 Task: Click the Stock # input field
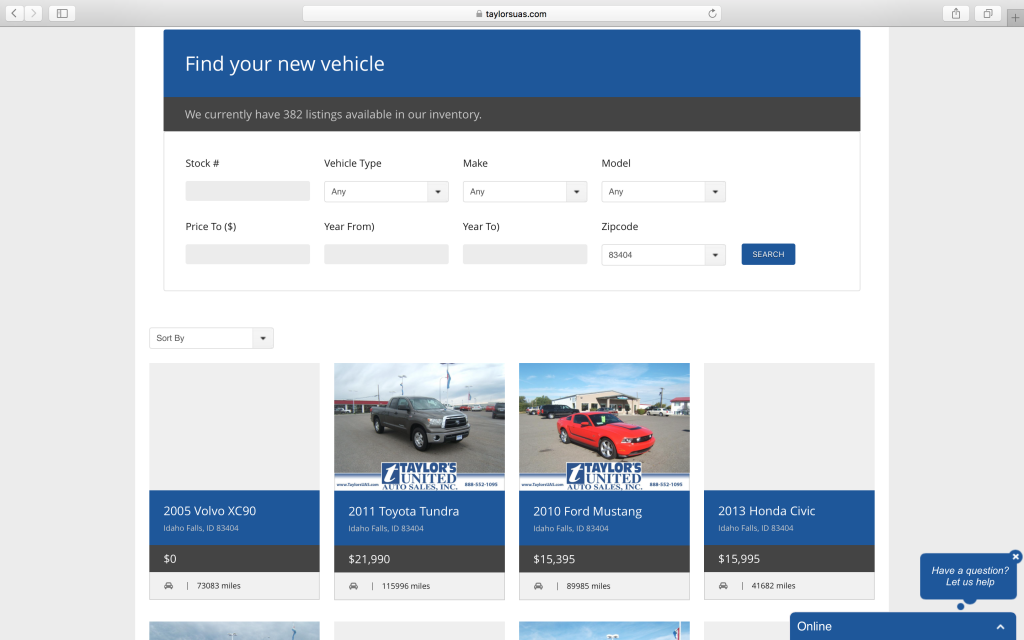point(248,191)
